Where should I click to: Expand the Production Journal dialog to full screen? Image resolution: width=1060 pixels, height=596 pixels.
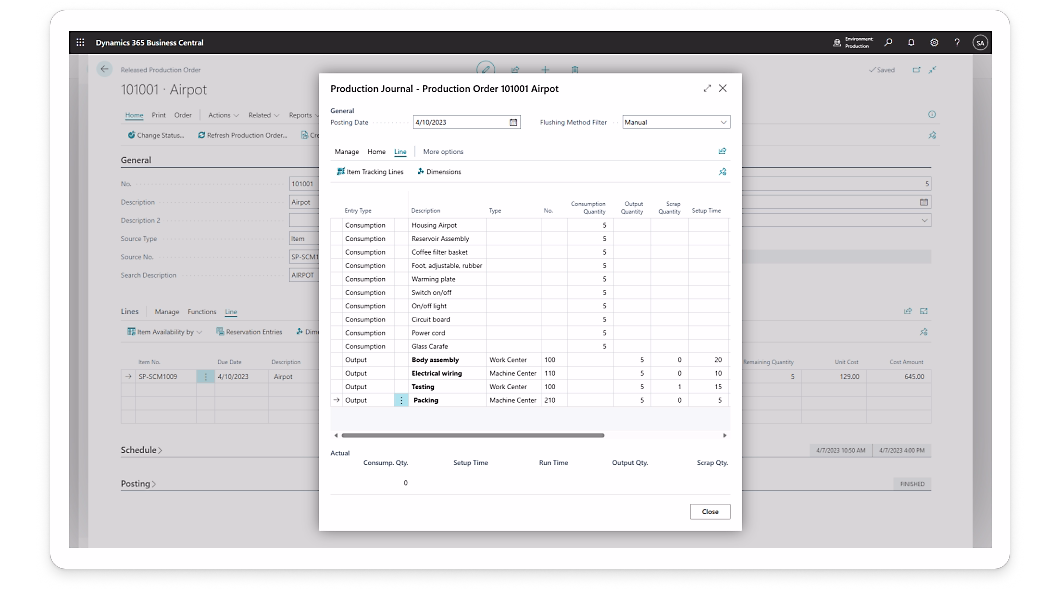click(707, 89)
